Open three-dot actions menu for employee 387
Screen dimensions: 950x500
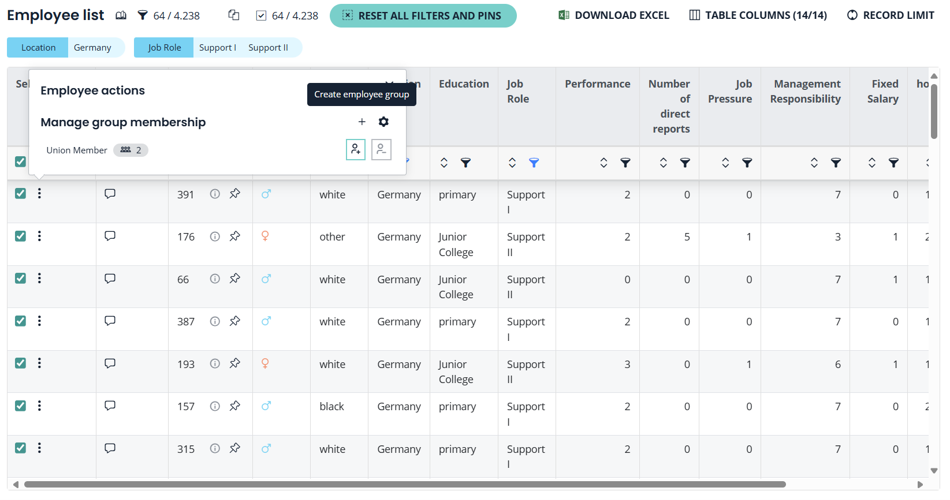(40, 321)
